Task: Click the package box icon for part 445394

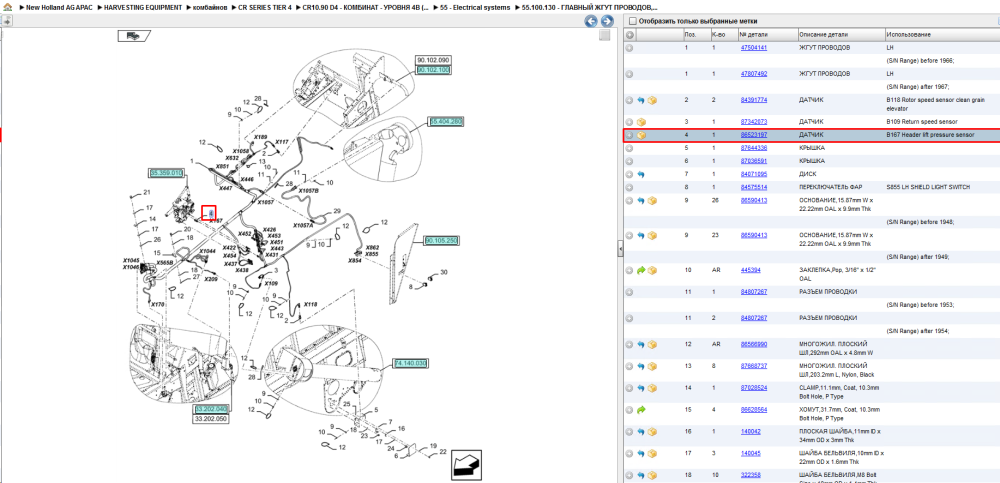Action: tap(652, 270)
